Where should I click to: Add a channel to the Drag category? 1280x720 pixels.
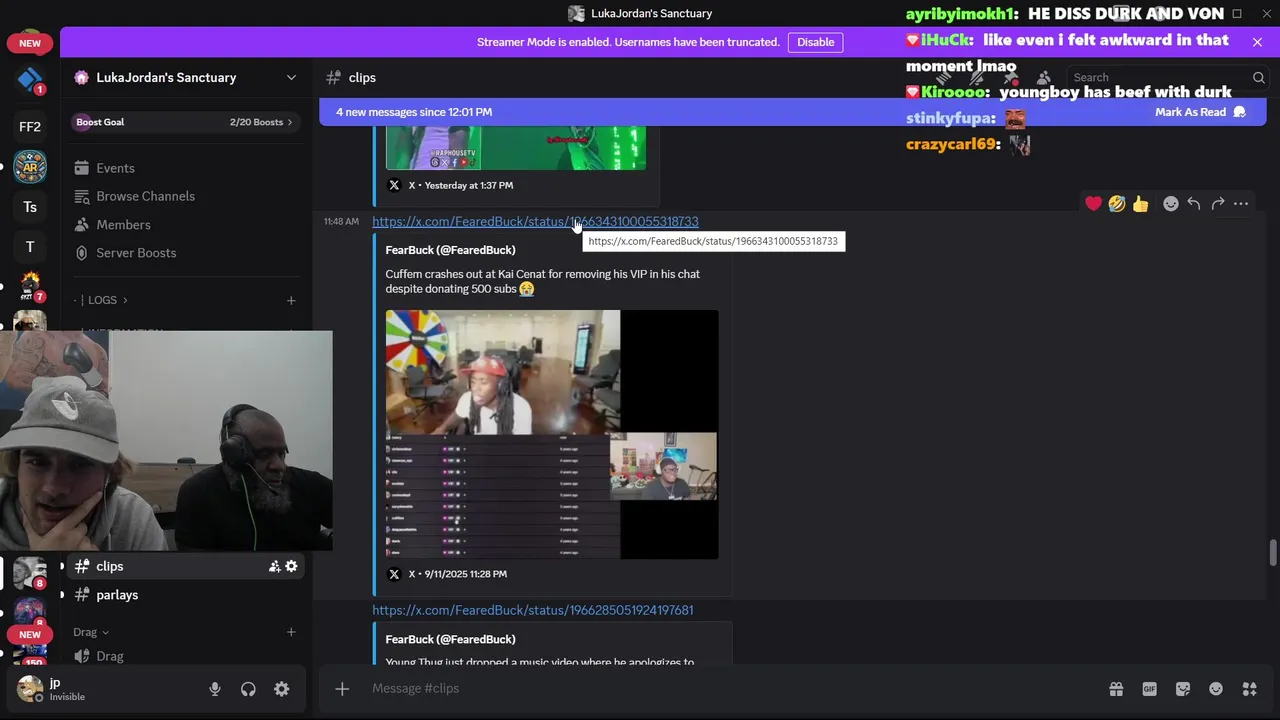coord(291,632)
